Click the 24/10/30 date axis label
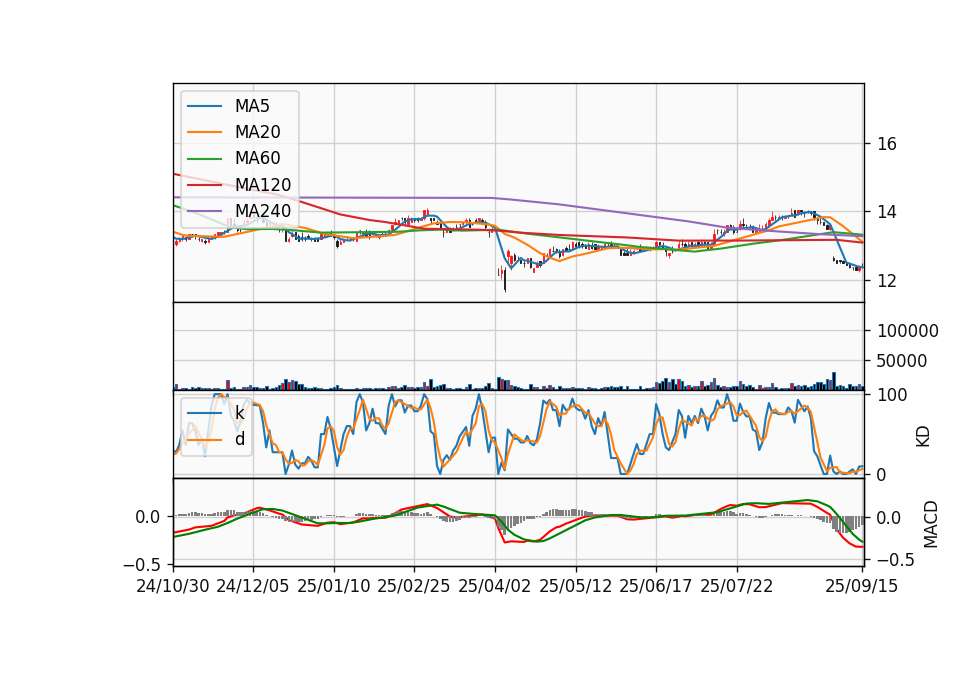The image size is (960, 690). pyautogui.click(x=173, y=586)
